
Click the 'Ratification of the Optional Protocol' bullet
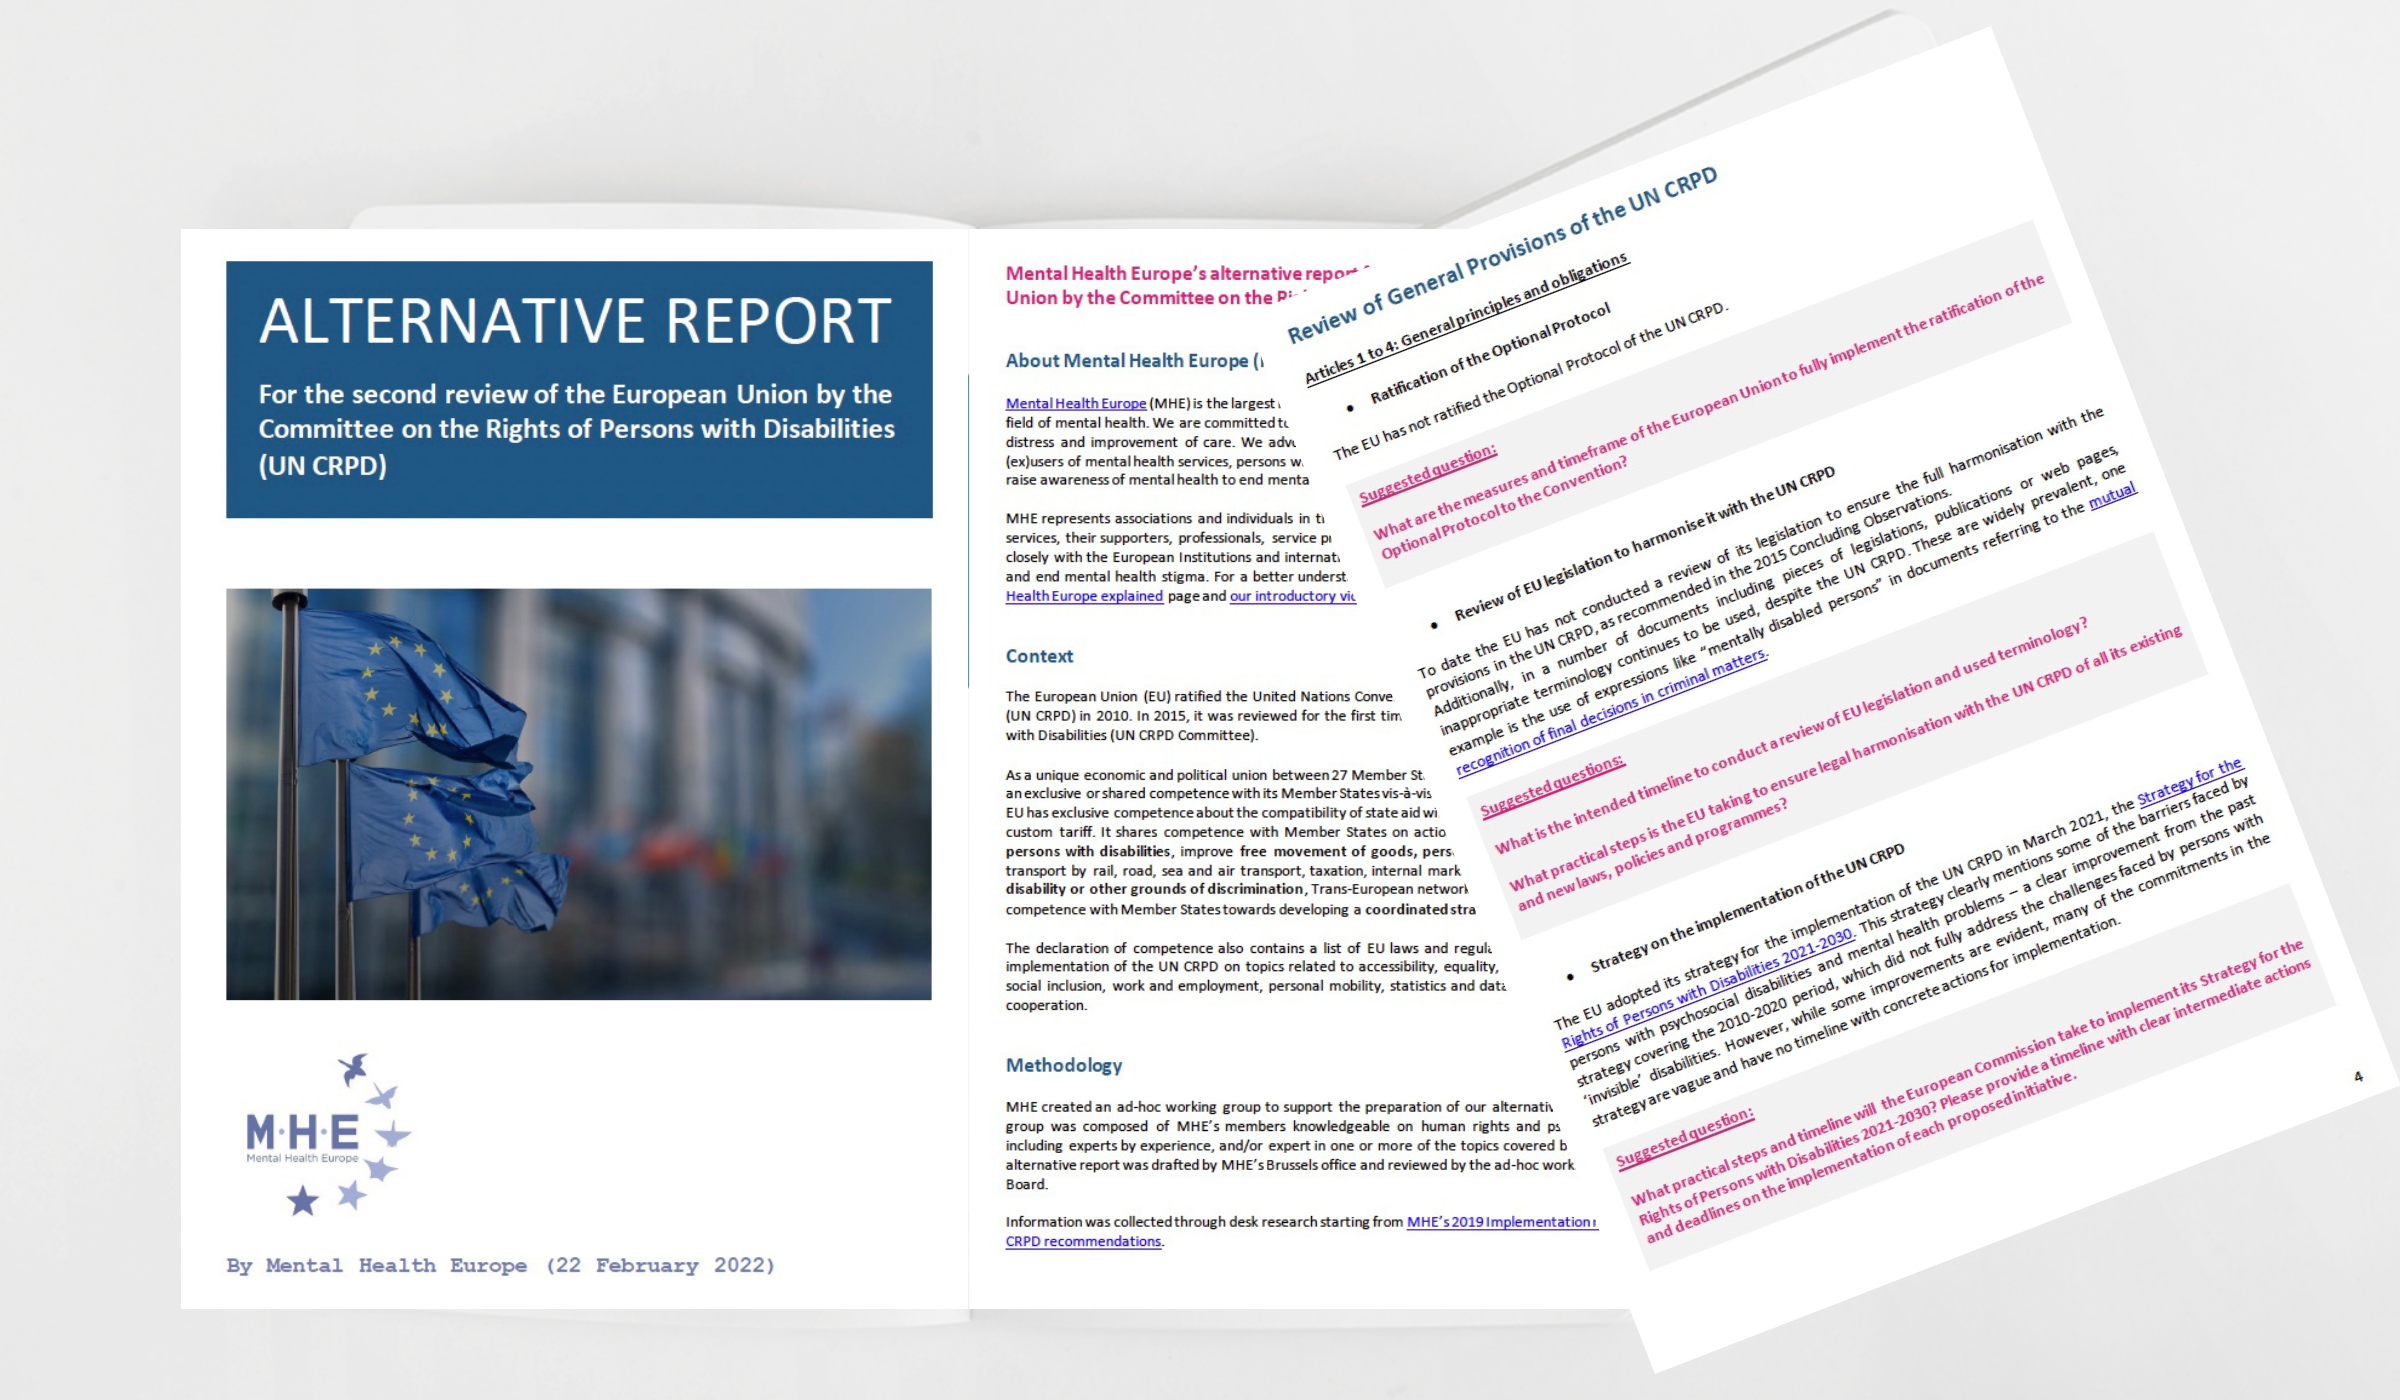click(1490, 352)
